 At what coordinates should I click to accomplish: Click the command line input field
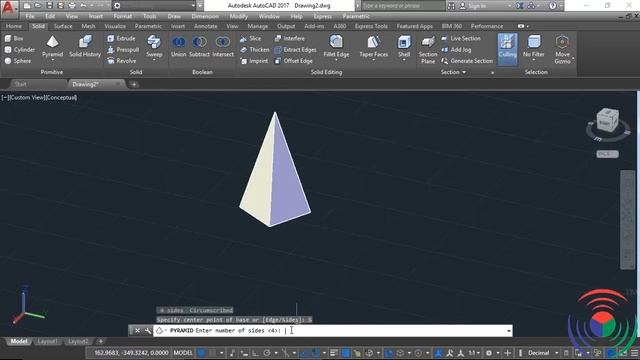(x=333, y=331)
